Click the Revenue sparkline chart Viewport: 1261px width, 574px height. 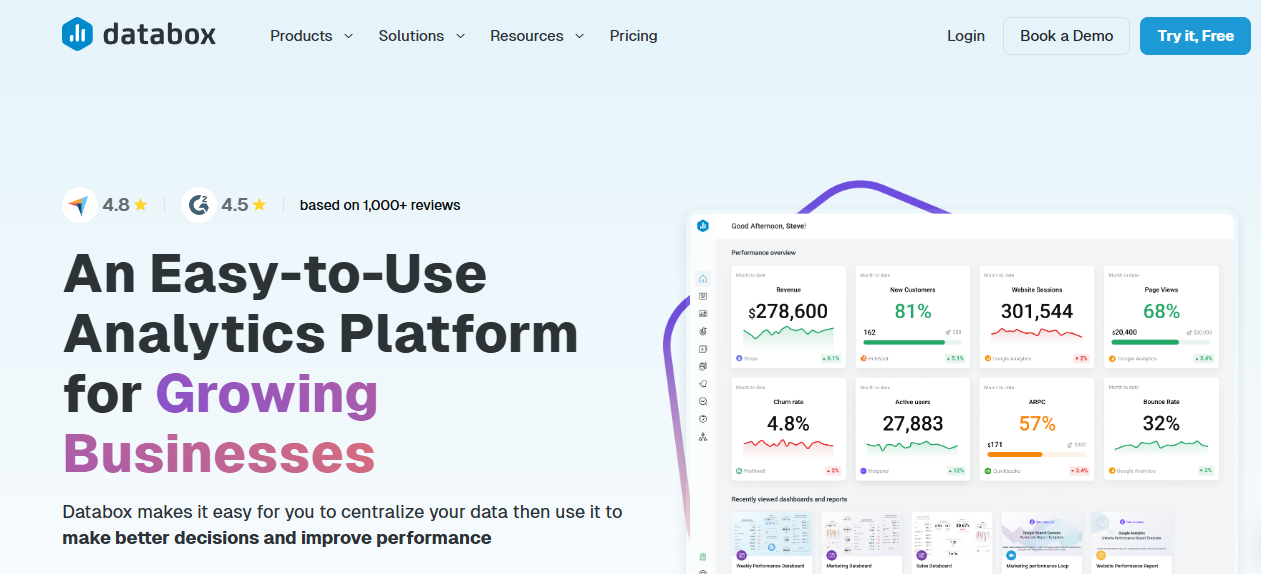[x=789, y=335]
